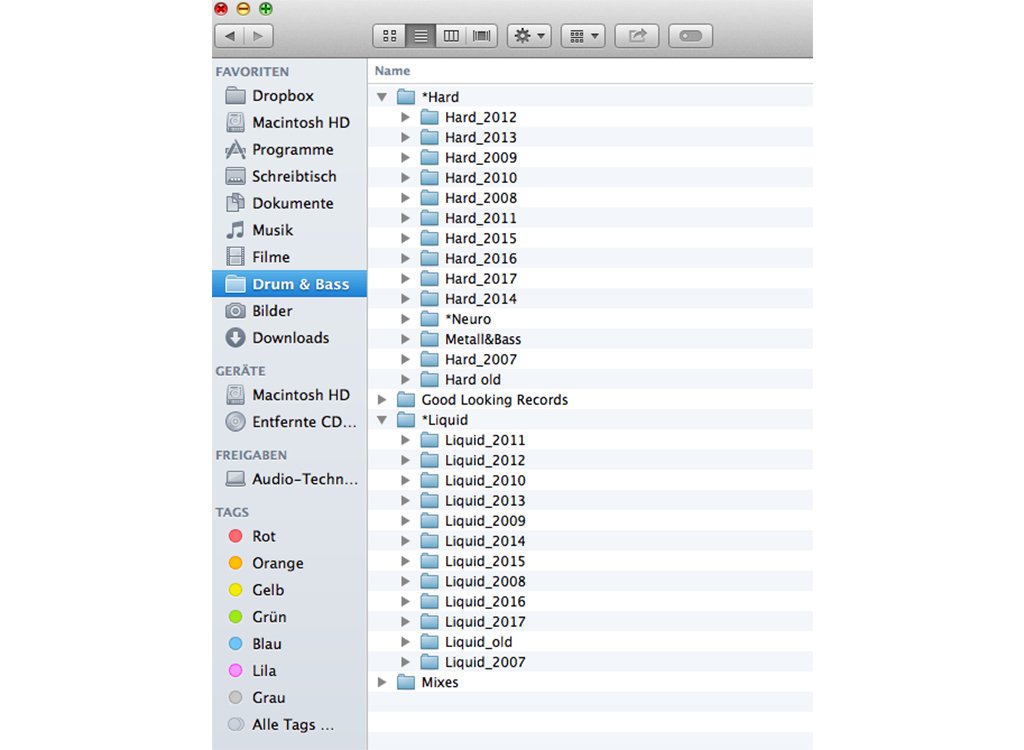Viewport: 1024px width, 750px height.
Task: Select list view toggle in toolbar
Action: tap(420, 36)
